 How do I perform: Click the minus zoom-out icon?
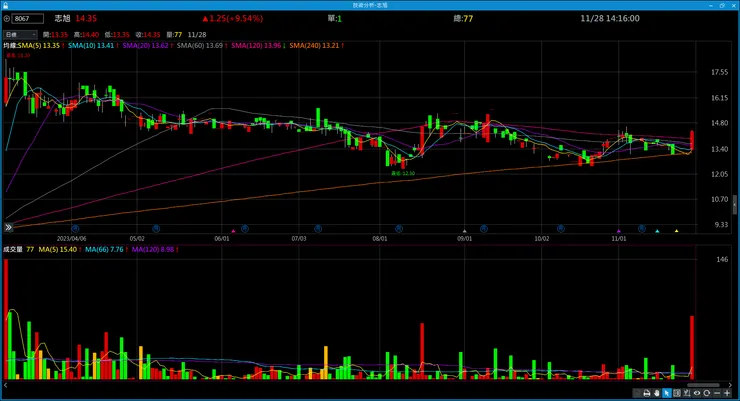click(x=717, y=393)
